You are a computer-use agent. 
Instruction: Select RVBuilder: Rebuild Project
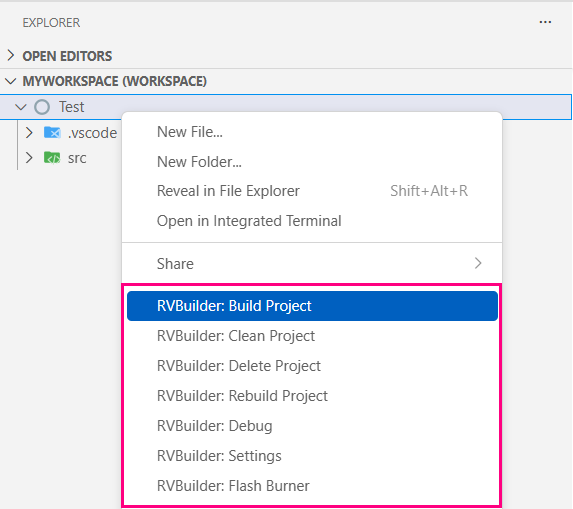pyautogui.click(x=312, y=396)
